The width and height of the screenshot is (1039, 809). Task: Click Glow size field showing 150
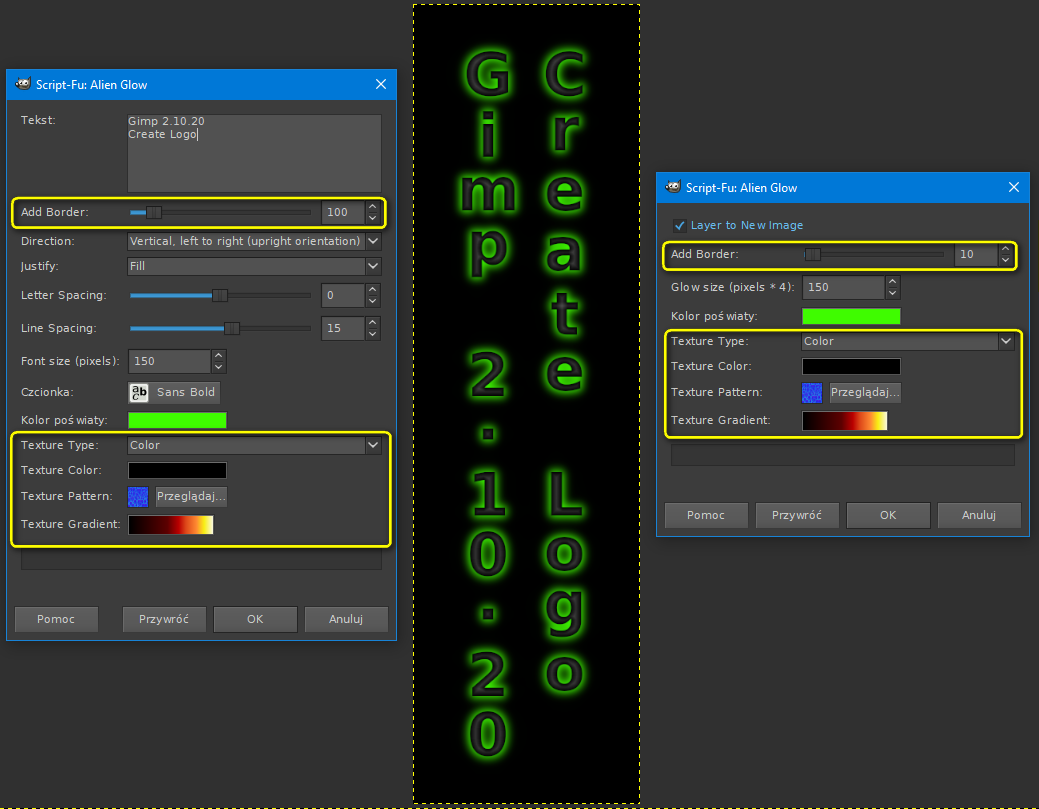844,288
